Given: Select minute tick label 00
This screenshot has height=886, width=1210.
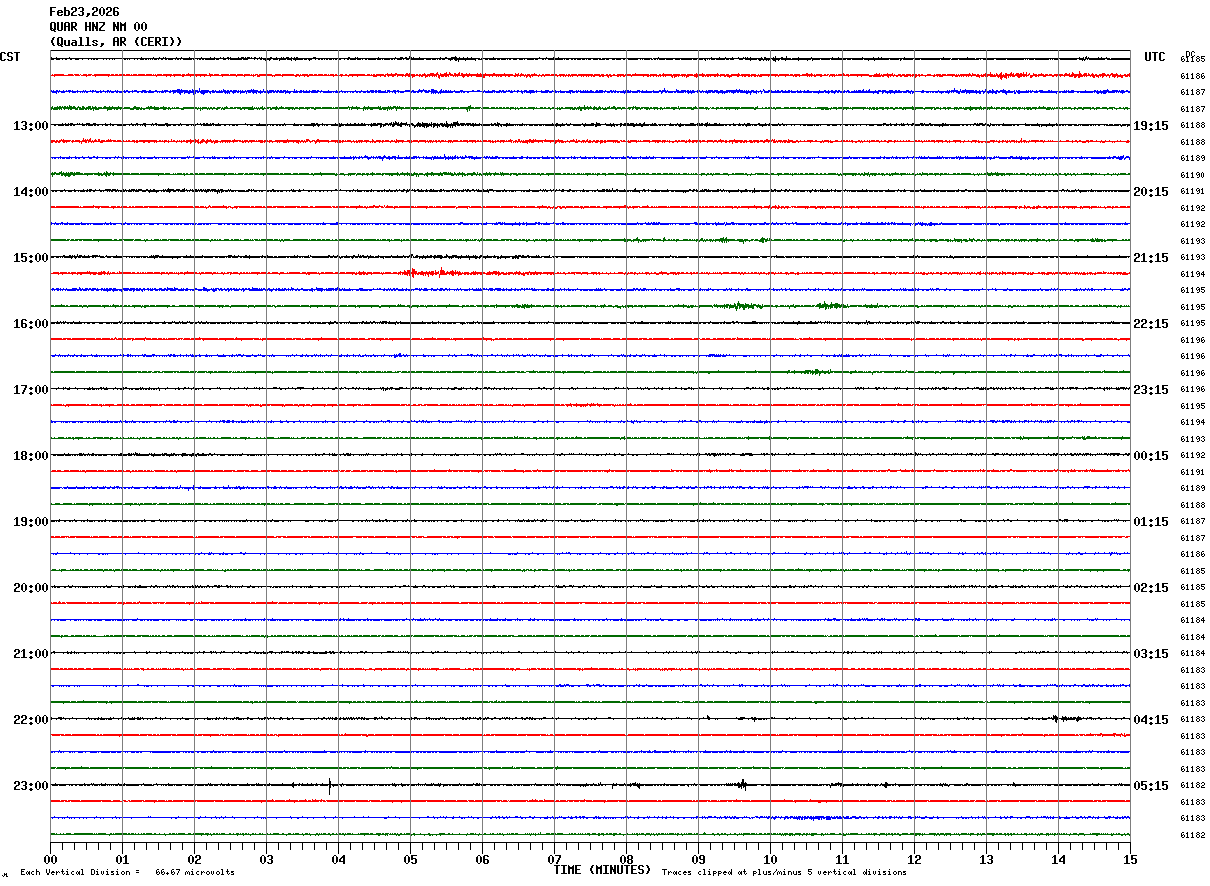Looking at the screenshot, I should coord(51,859).
